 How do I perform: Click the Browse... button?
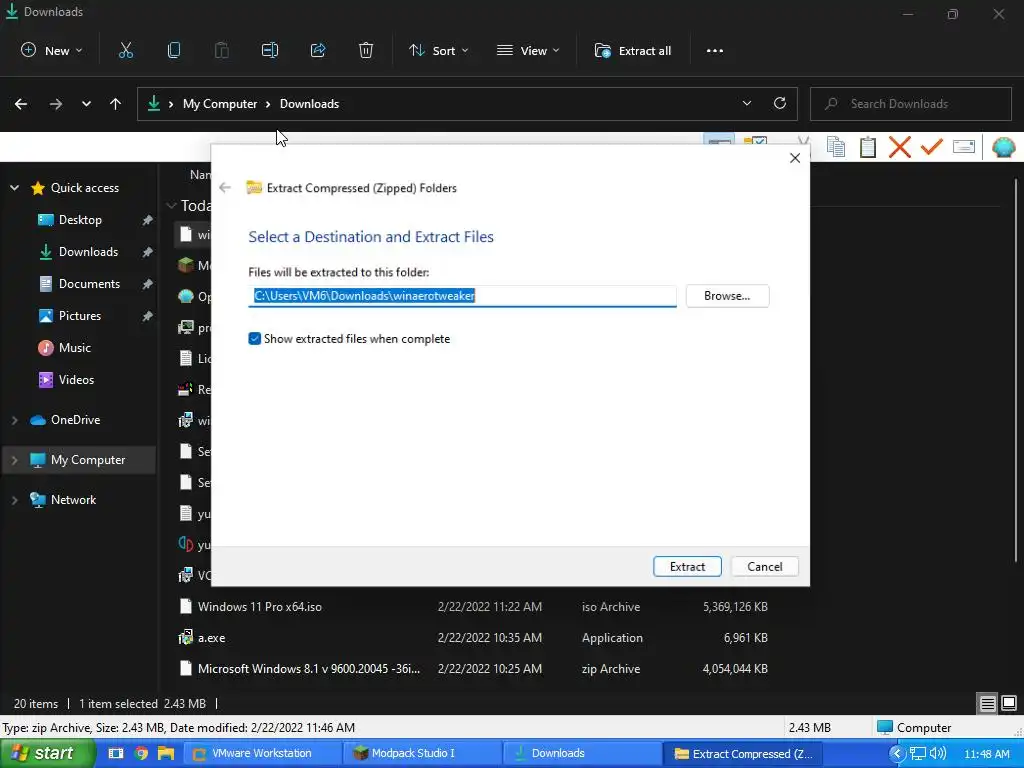tap(727, 296)
